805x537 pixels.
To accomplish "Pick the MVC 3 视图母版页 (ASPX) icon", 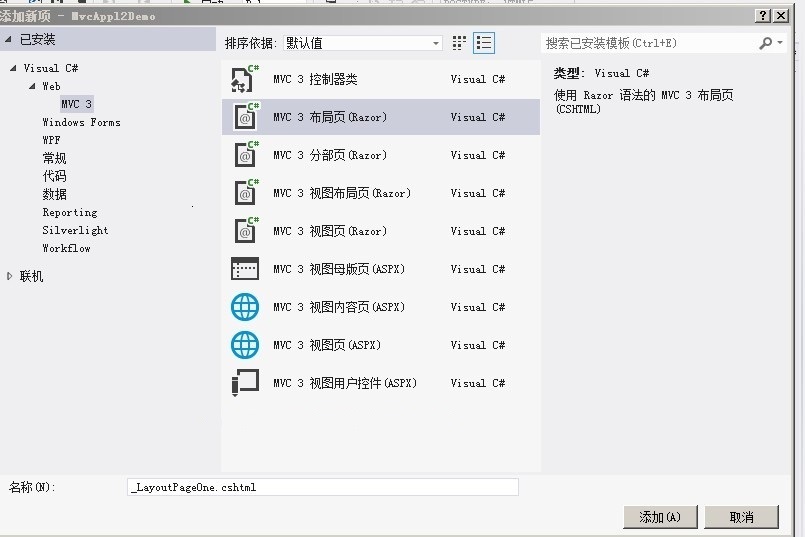I will (245, 269).
